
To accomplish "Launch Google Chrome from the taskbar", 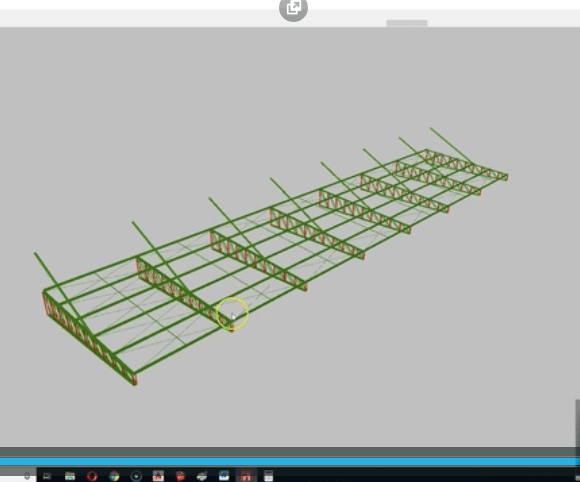I will 114,476.
